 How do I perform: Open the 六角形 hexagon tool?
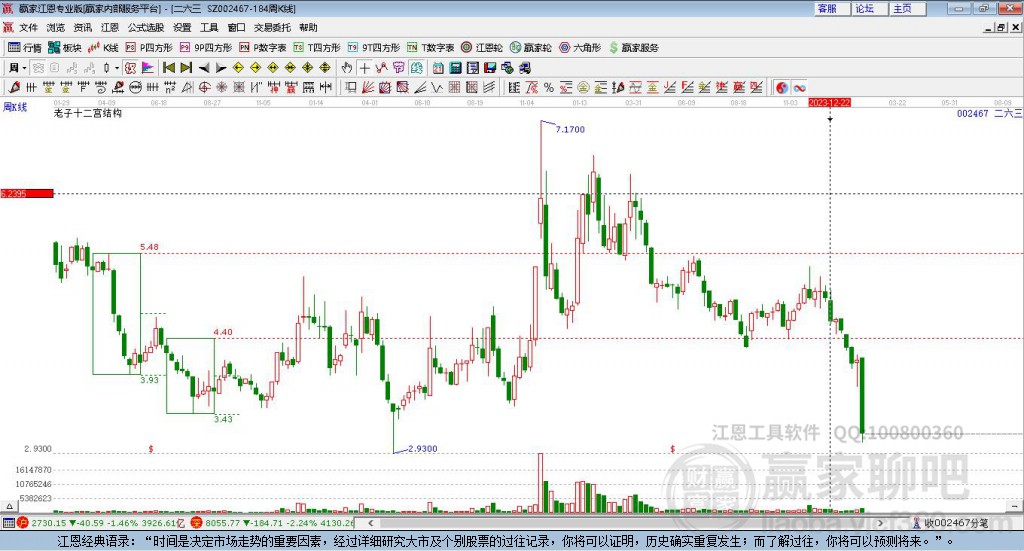pos(580,48)
